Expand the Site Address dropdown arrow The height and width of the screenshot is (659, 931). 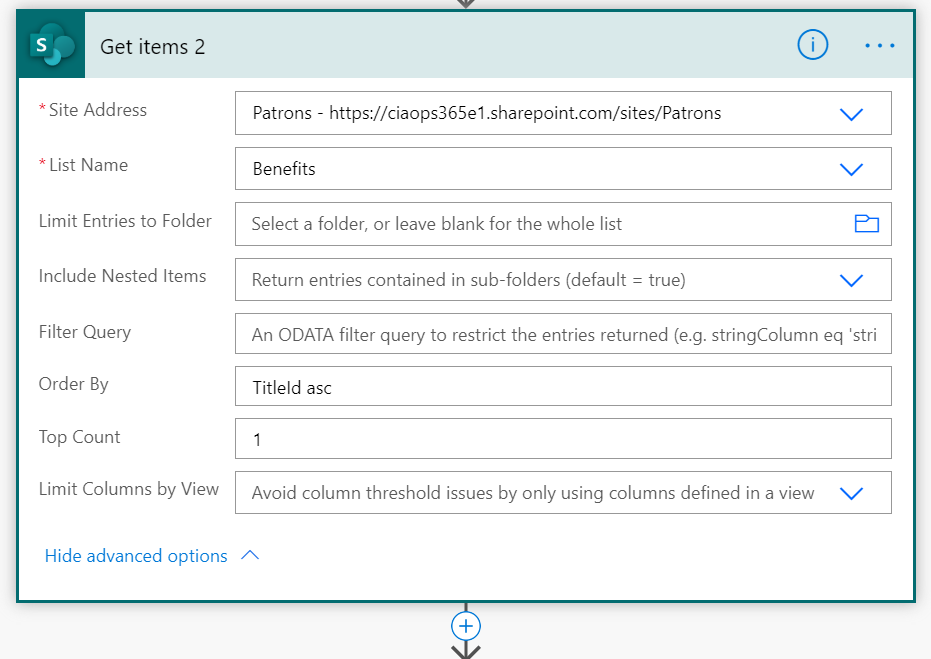[851, 114]
